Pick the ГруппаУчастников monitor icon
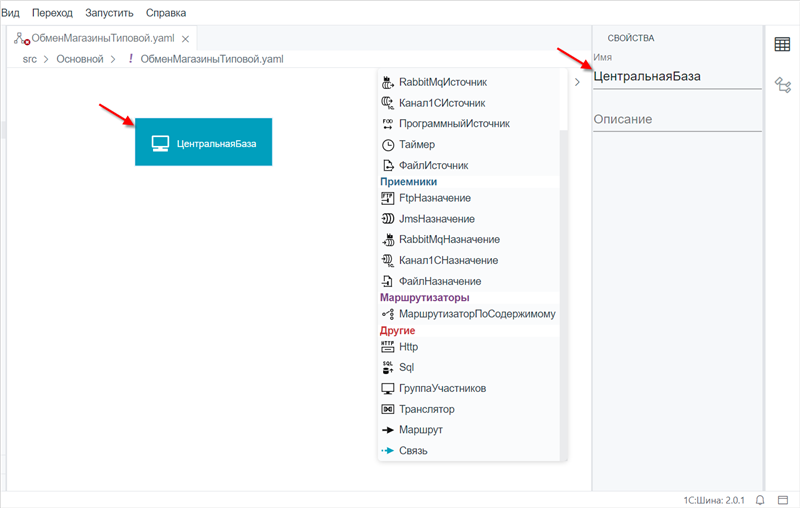The image size is (800, 508). pos(388,388)
